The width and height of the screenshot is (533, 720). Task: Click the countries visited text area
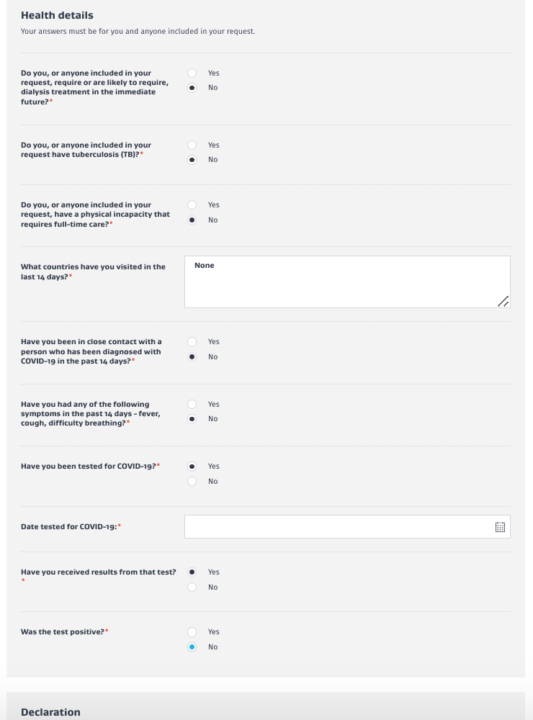347,281
